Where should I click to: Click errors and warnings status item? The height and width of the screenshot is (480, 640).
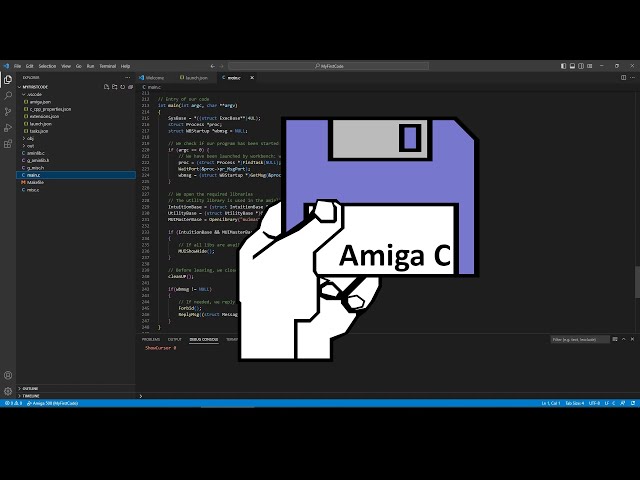coord(13,403)
